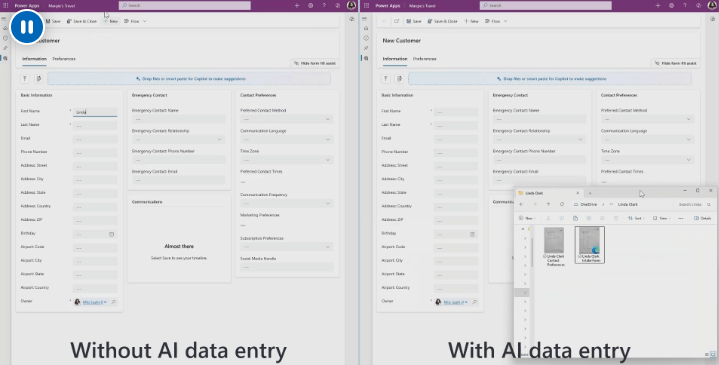Viewport: 719px width, 365px height.
Task: Click back arrow in right command bar
Action: pyautogui.click(x=384, y=21)
